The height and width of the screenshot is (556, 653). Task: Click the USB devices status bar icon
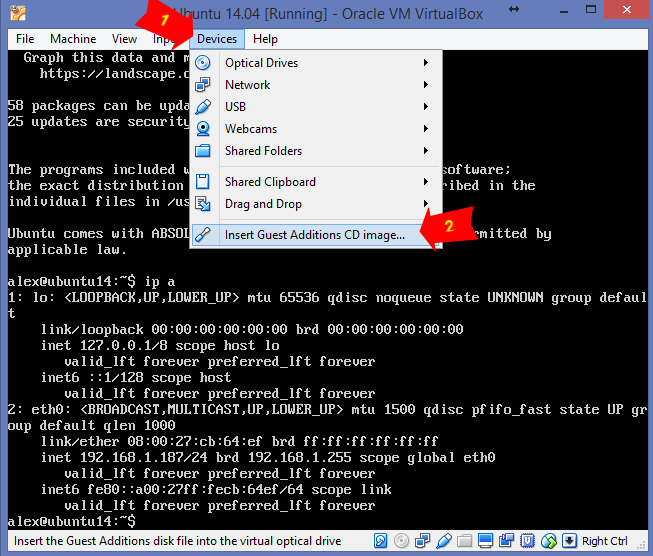(x=444, y=541)
